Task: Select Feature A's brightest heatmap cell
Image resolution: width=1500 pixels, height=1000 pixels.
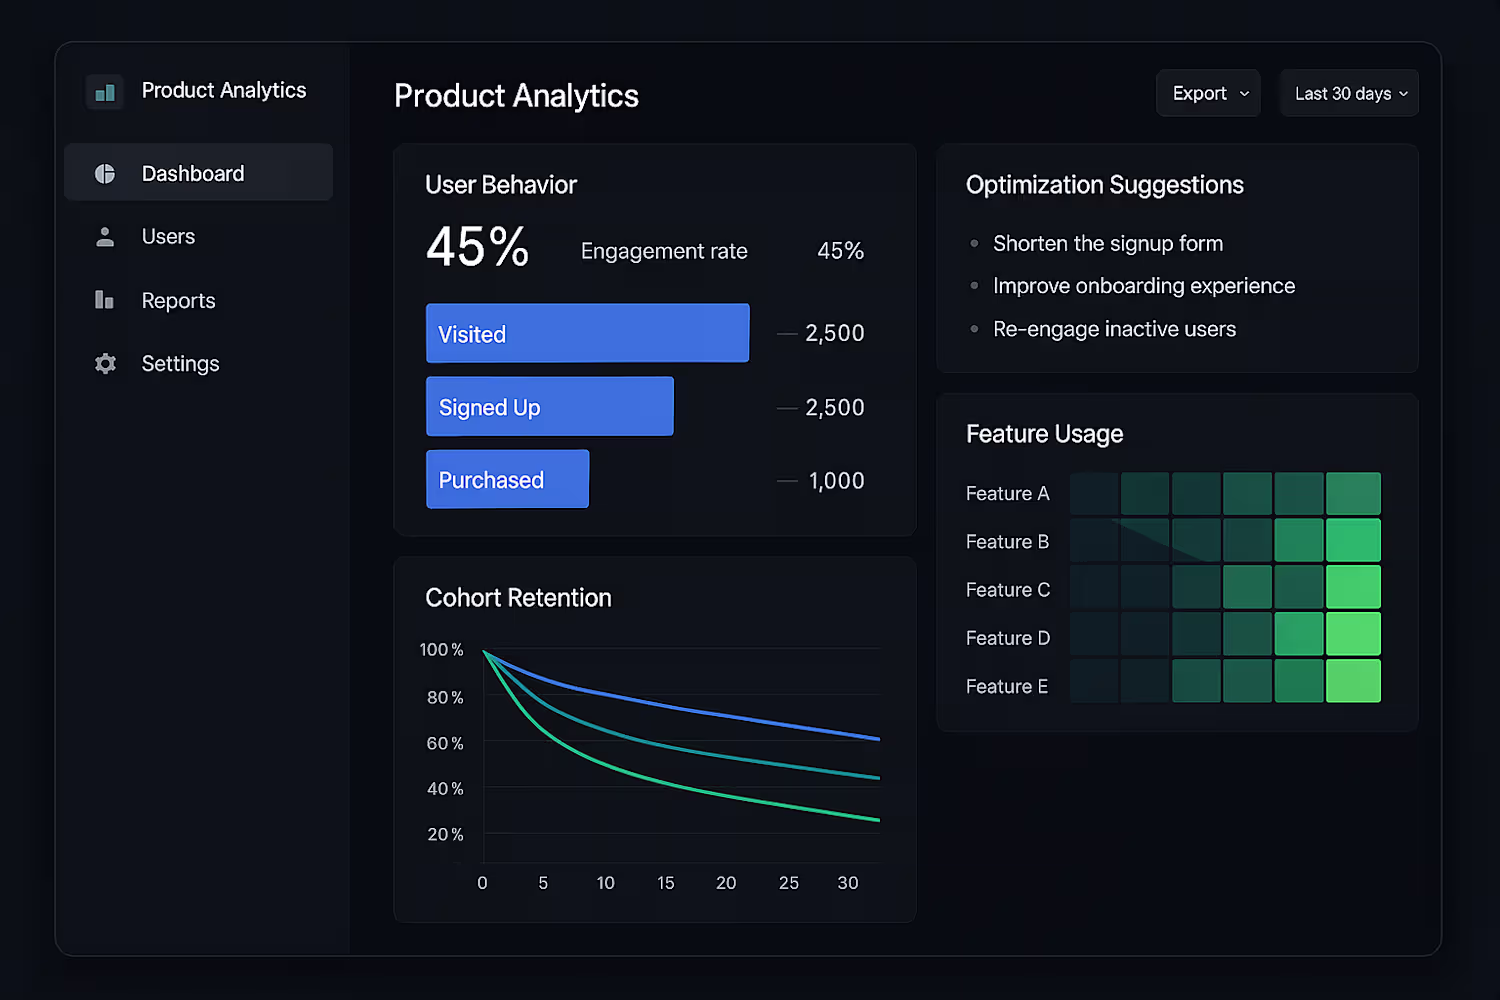Action: pos(1353,493)
